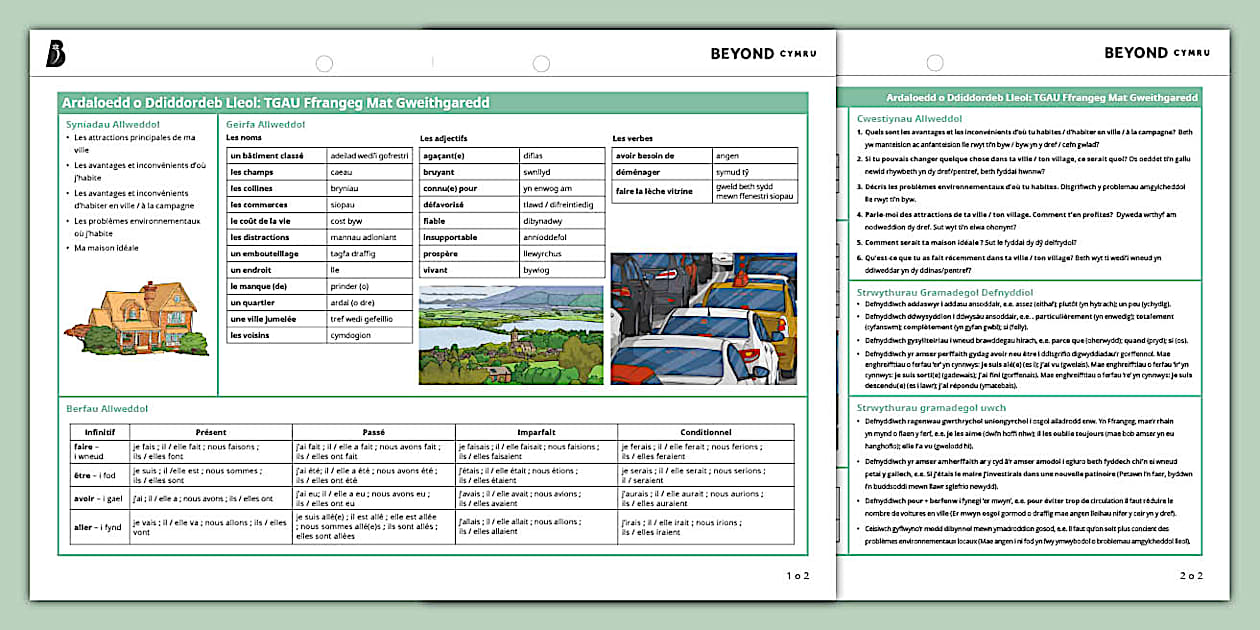Click the Beyond 'B' logo icon
Image resolution: width=1260 pixels, height=630 pixels.
[x=56, y=55]
